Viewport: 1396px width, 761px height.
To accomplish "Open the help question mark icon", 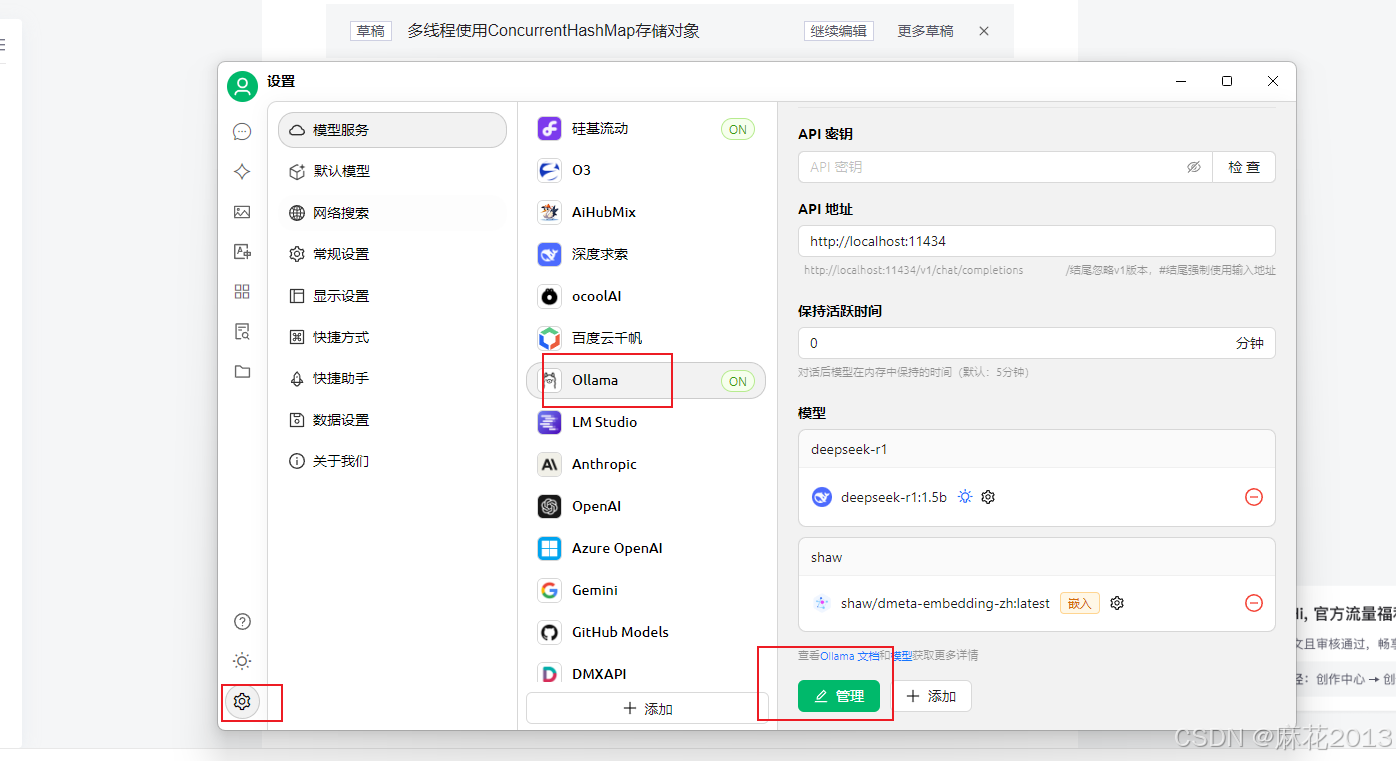I will point(242,621).
